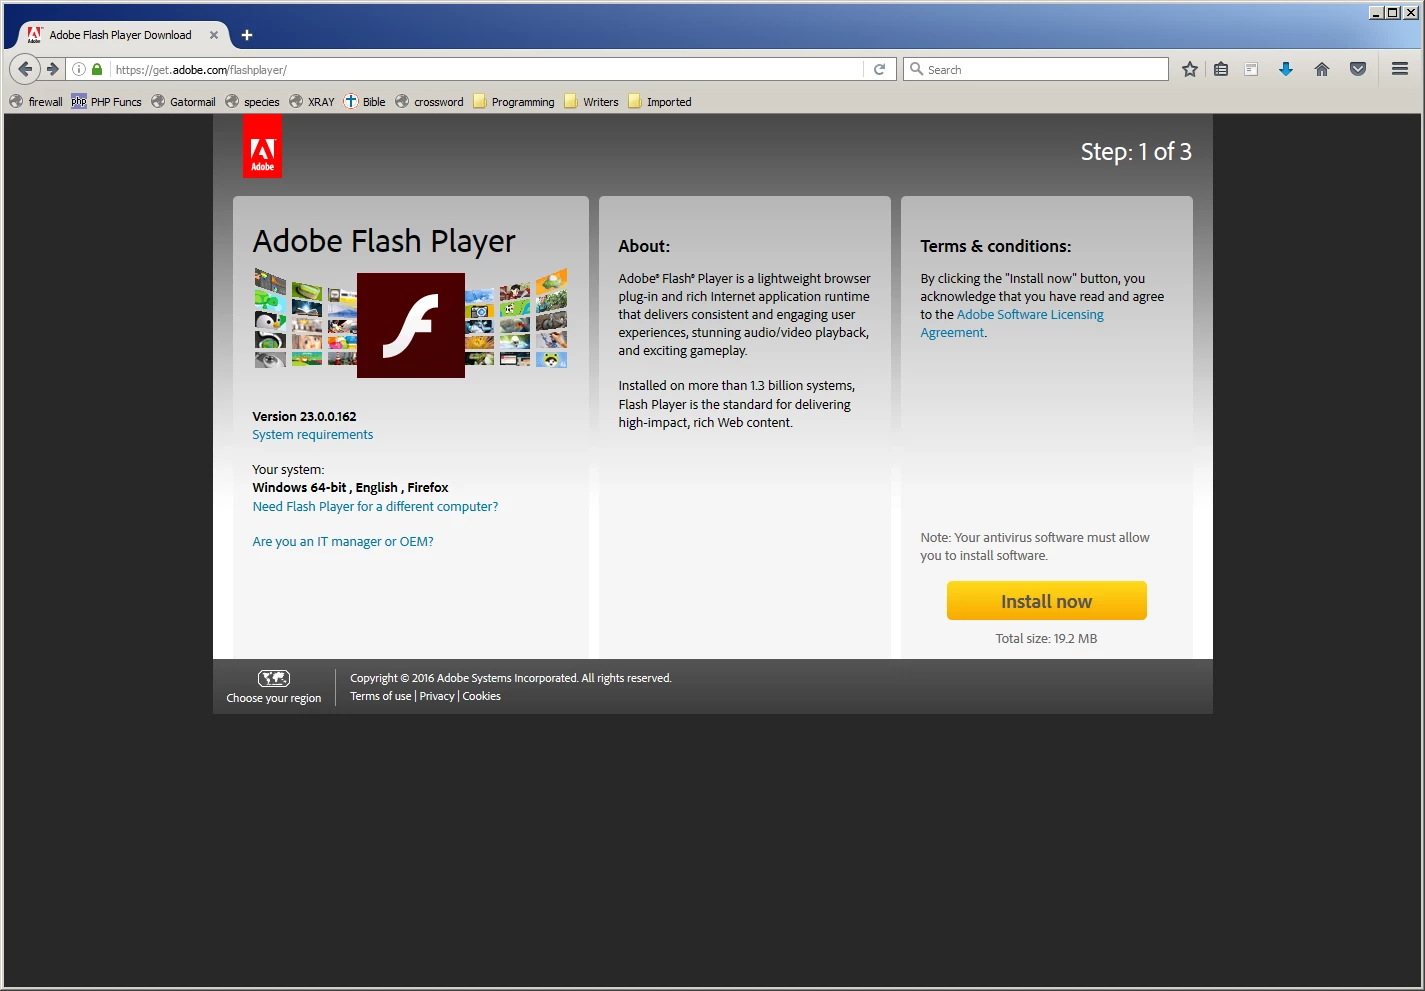Click the Windows 64-bit, English, Firefox text

(x=350, y=488)
